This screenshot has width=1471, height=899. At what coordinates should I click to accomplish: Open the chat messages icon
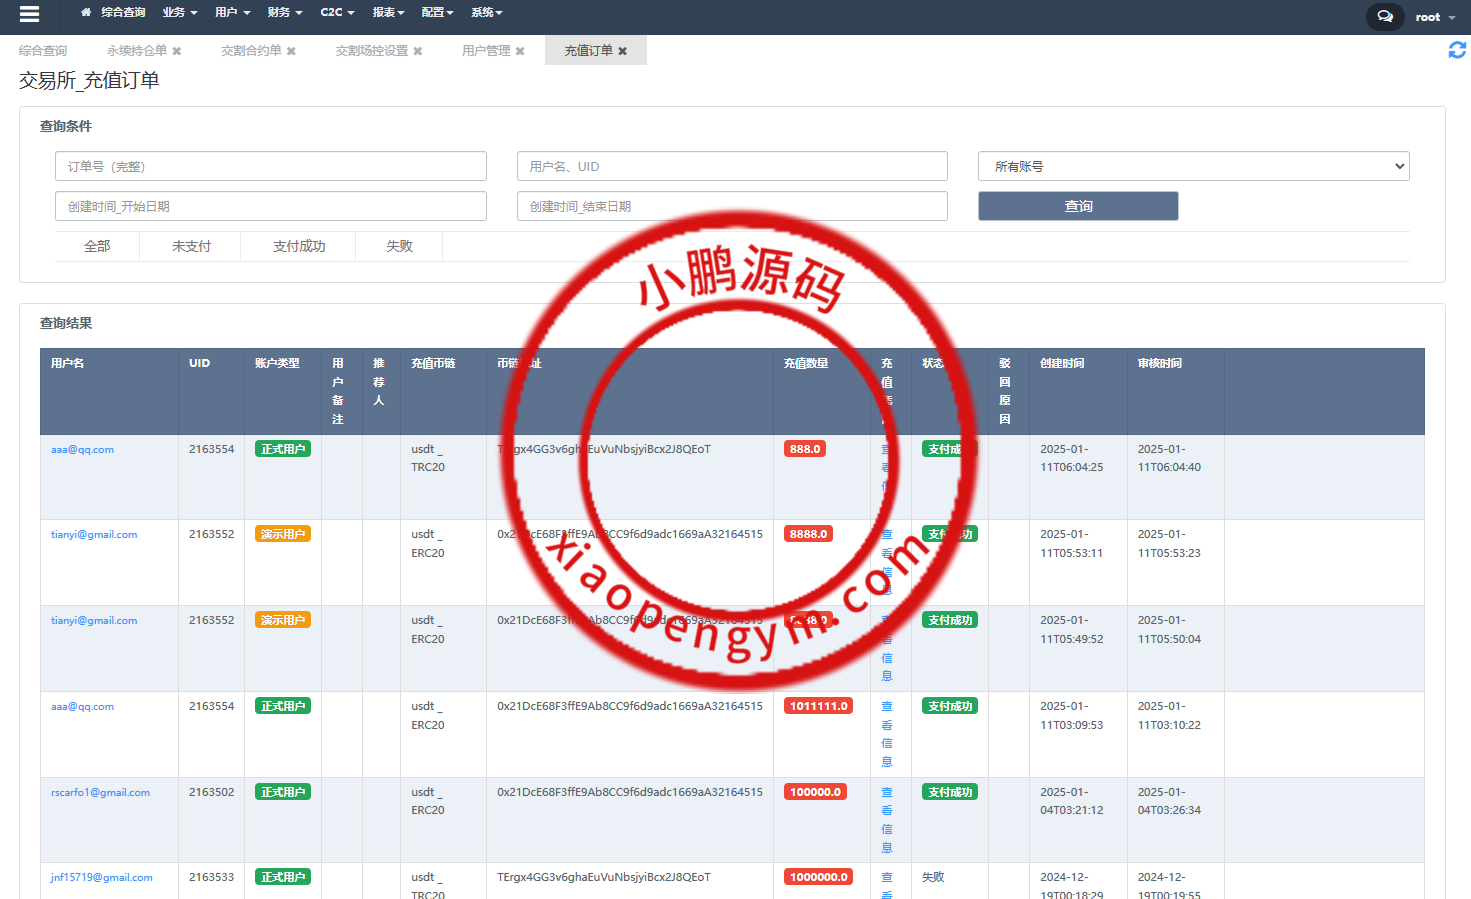[x=1384, y=17]
